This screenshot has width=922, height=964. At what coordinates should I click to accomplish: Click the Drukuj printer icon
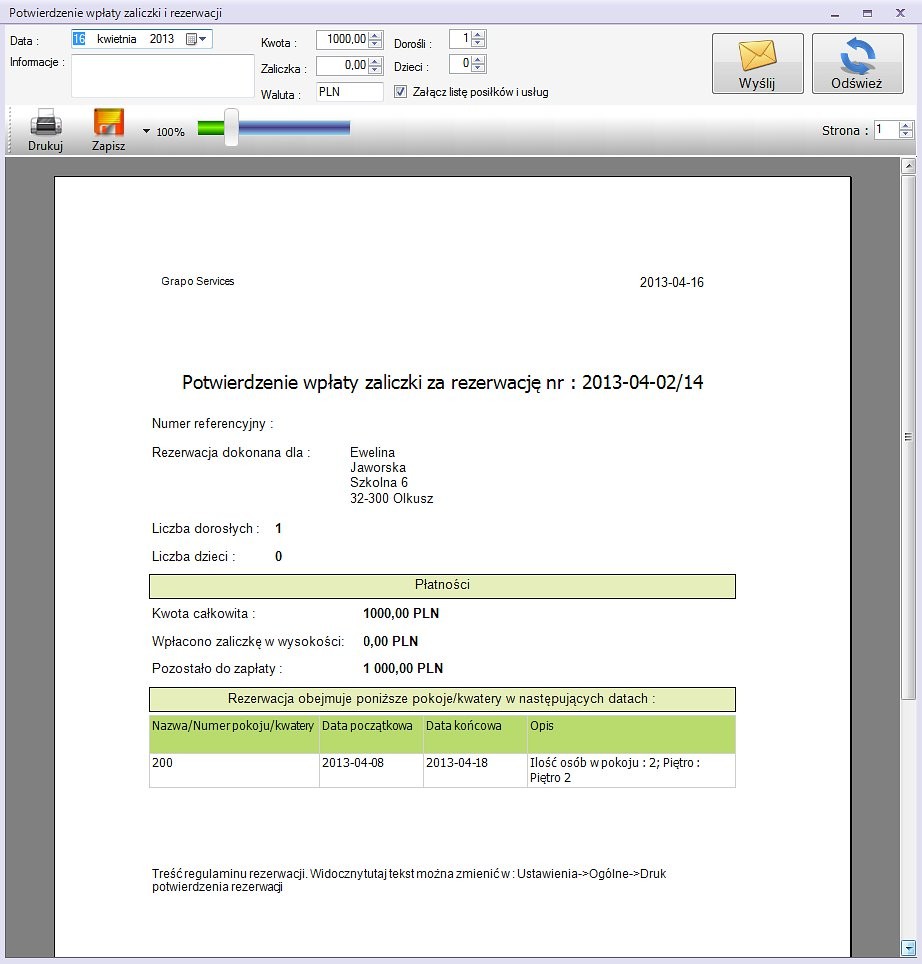[x=46, y=122]
